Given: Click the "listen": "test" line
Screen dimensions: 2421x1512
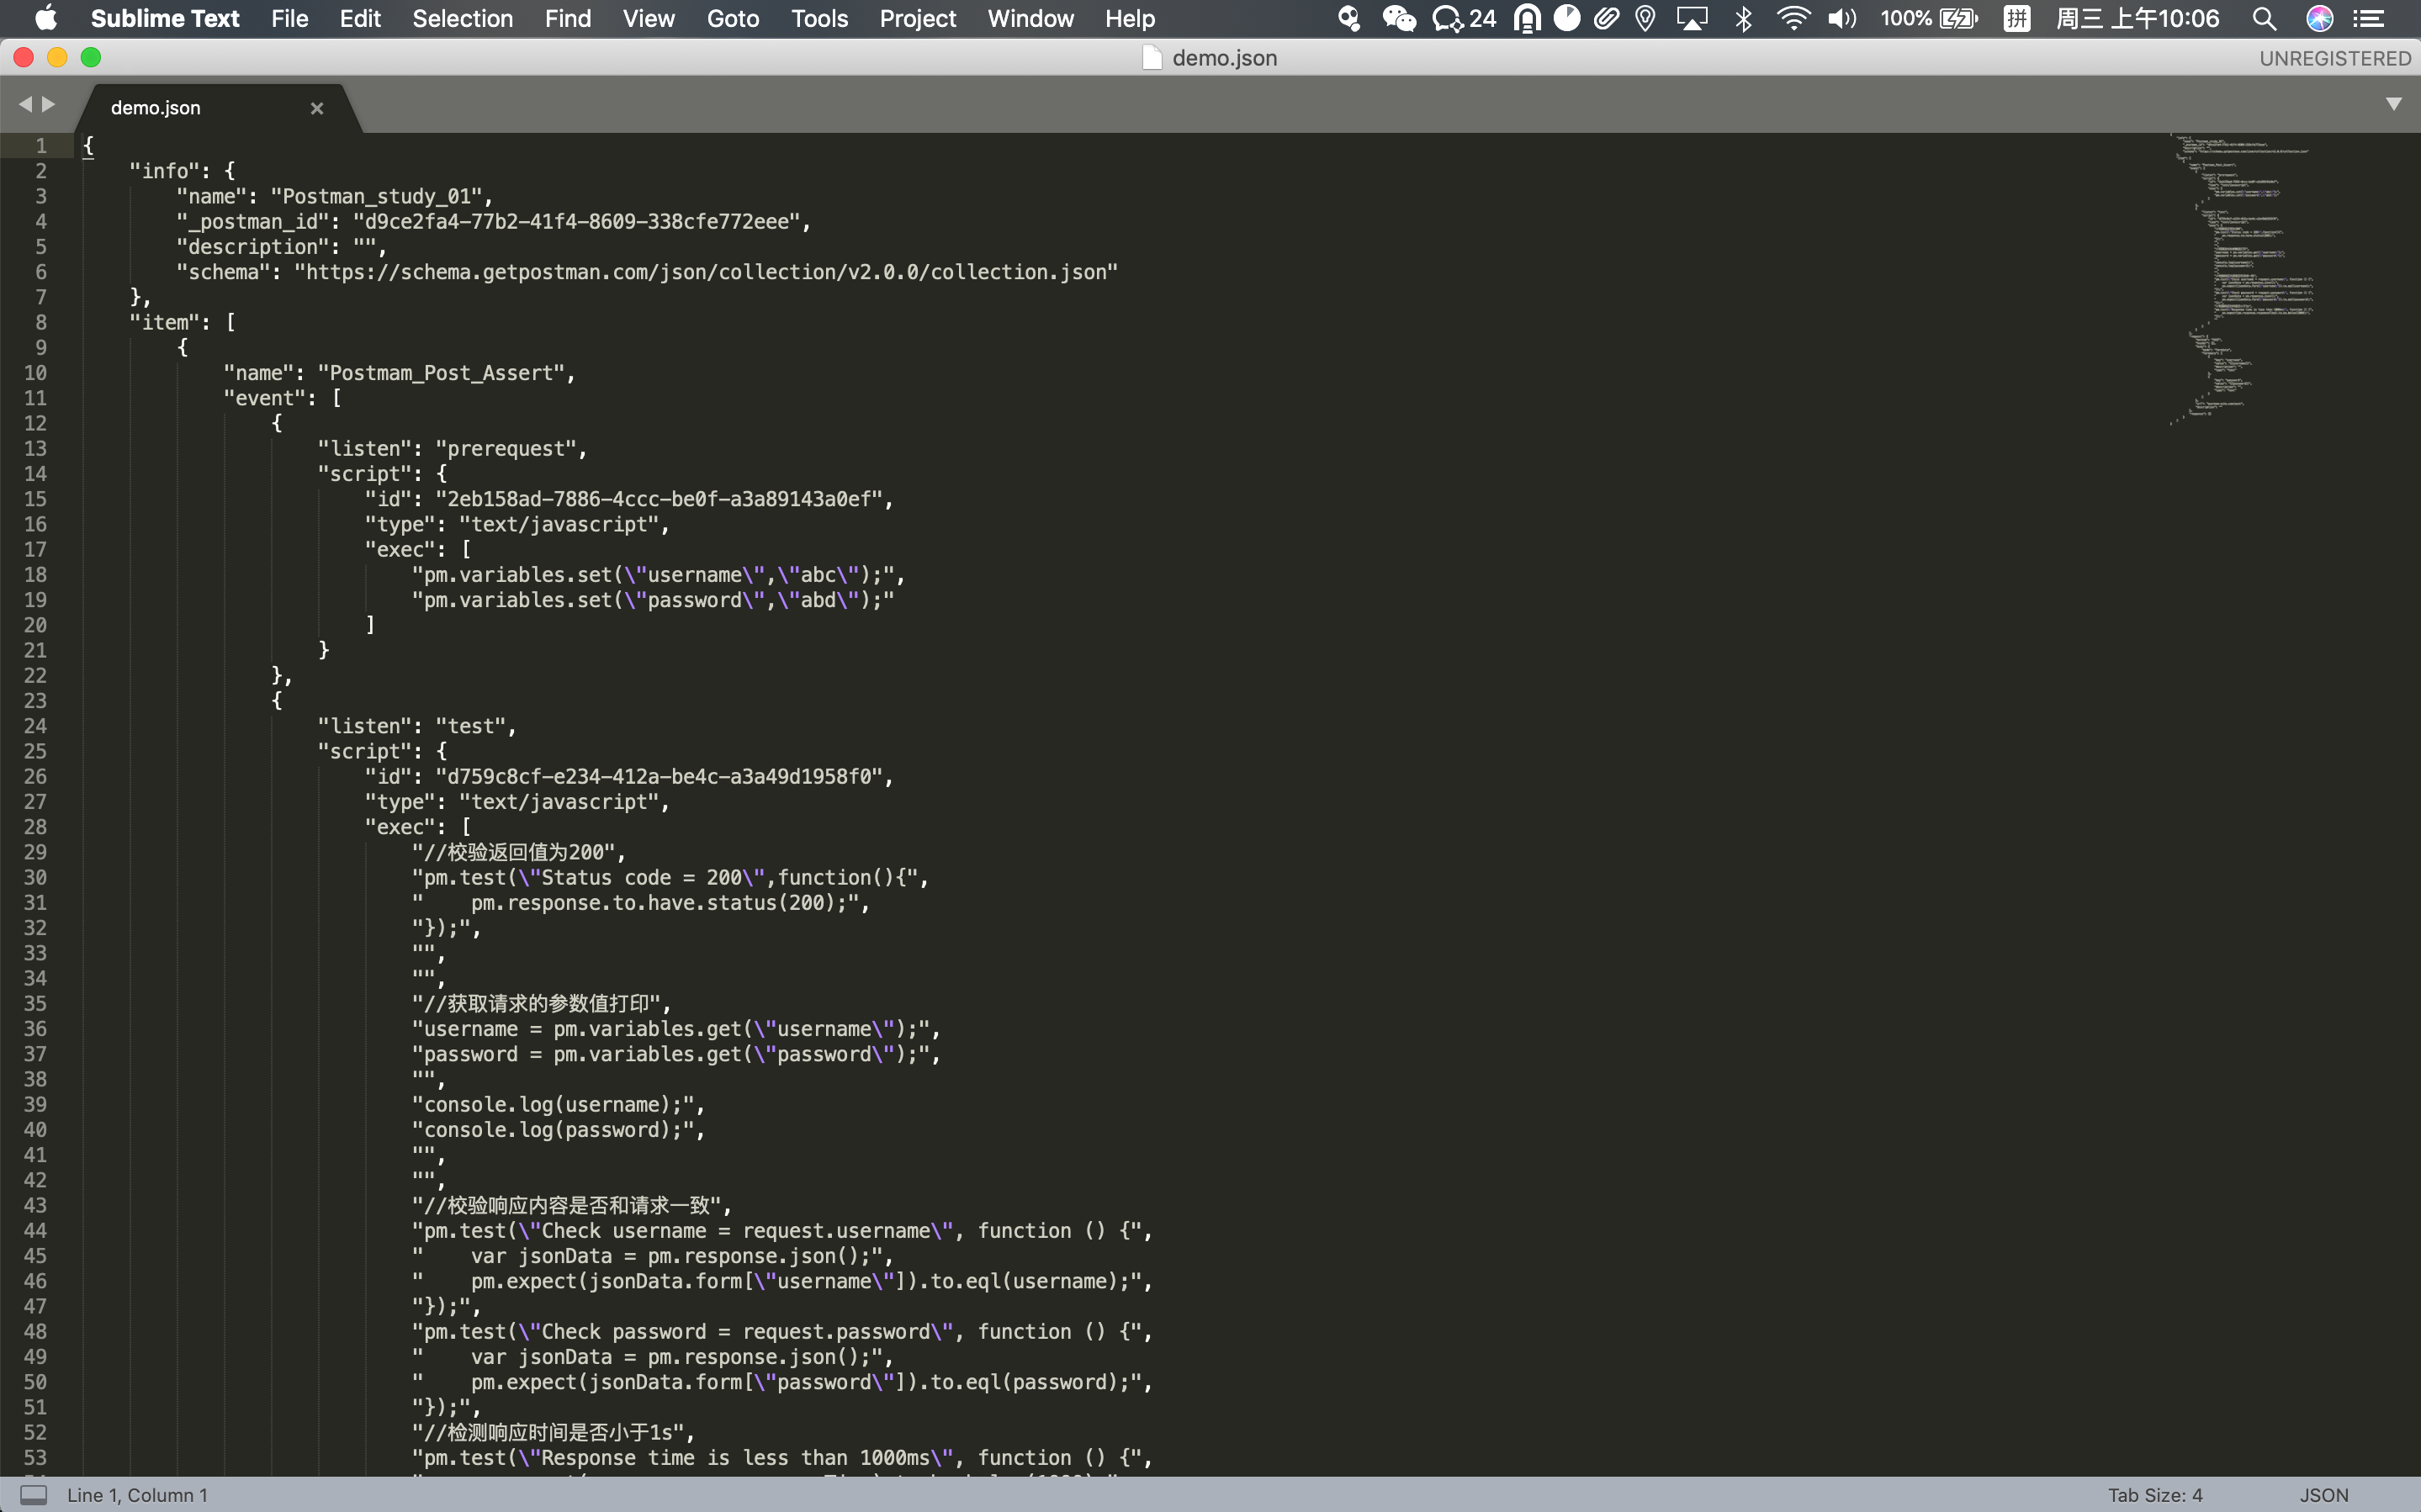Looking at the screenshot, I should (417, 726).
